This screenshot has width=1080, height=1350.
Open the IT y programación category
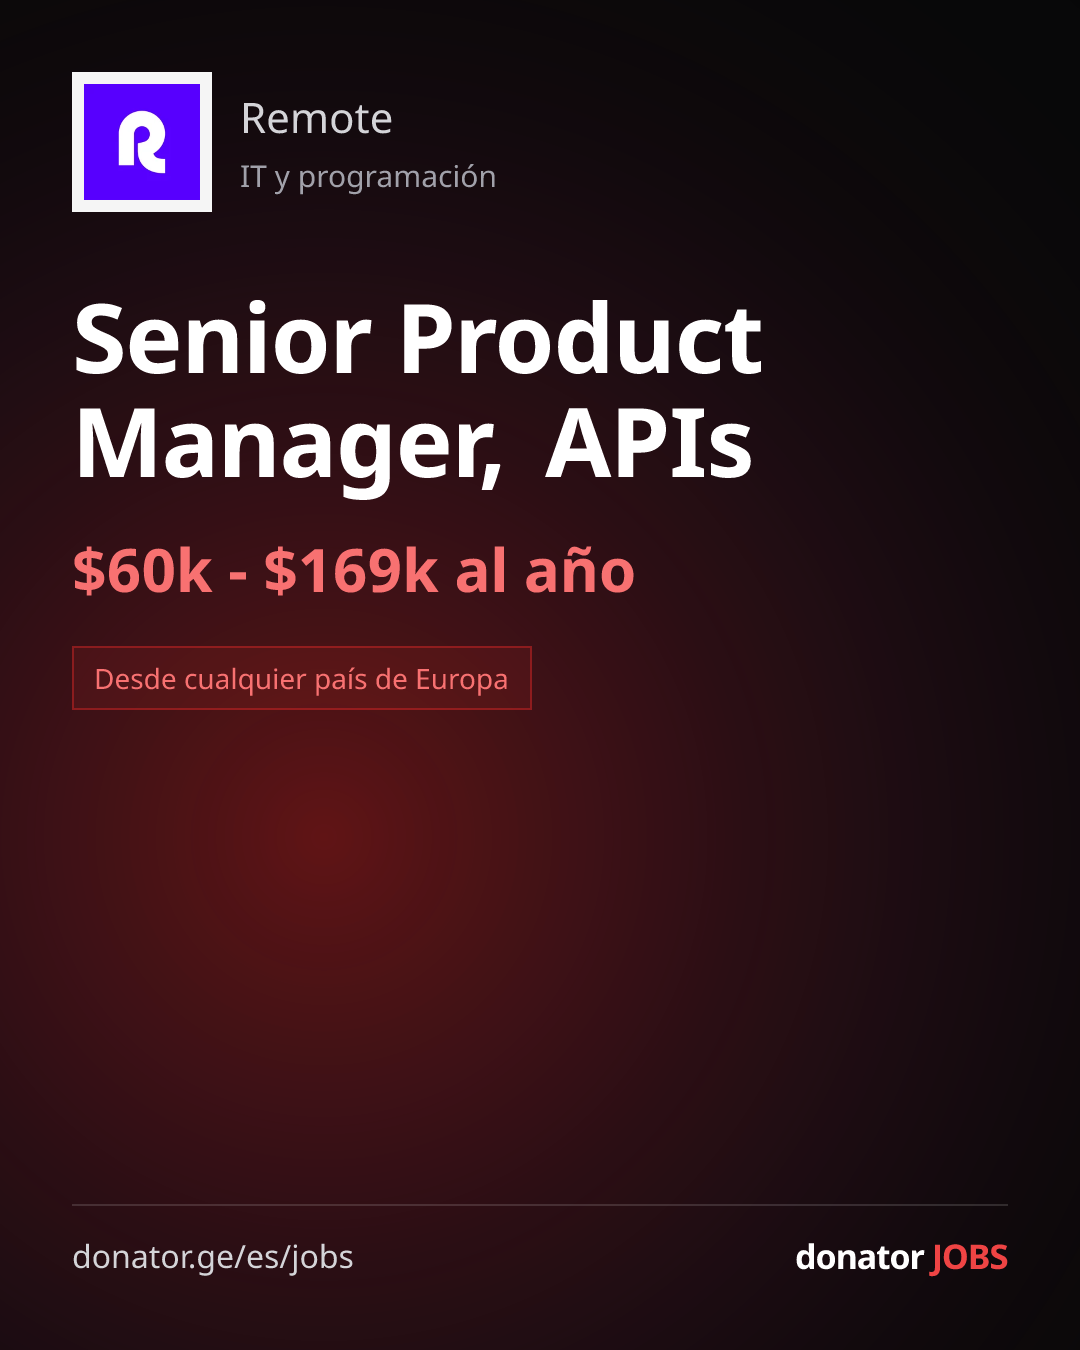click(368, 177)
